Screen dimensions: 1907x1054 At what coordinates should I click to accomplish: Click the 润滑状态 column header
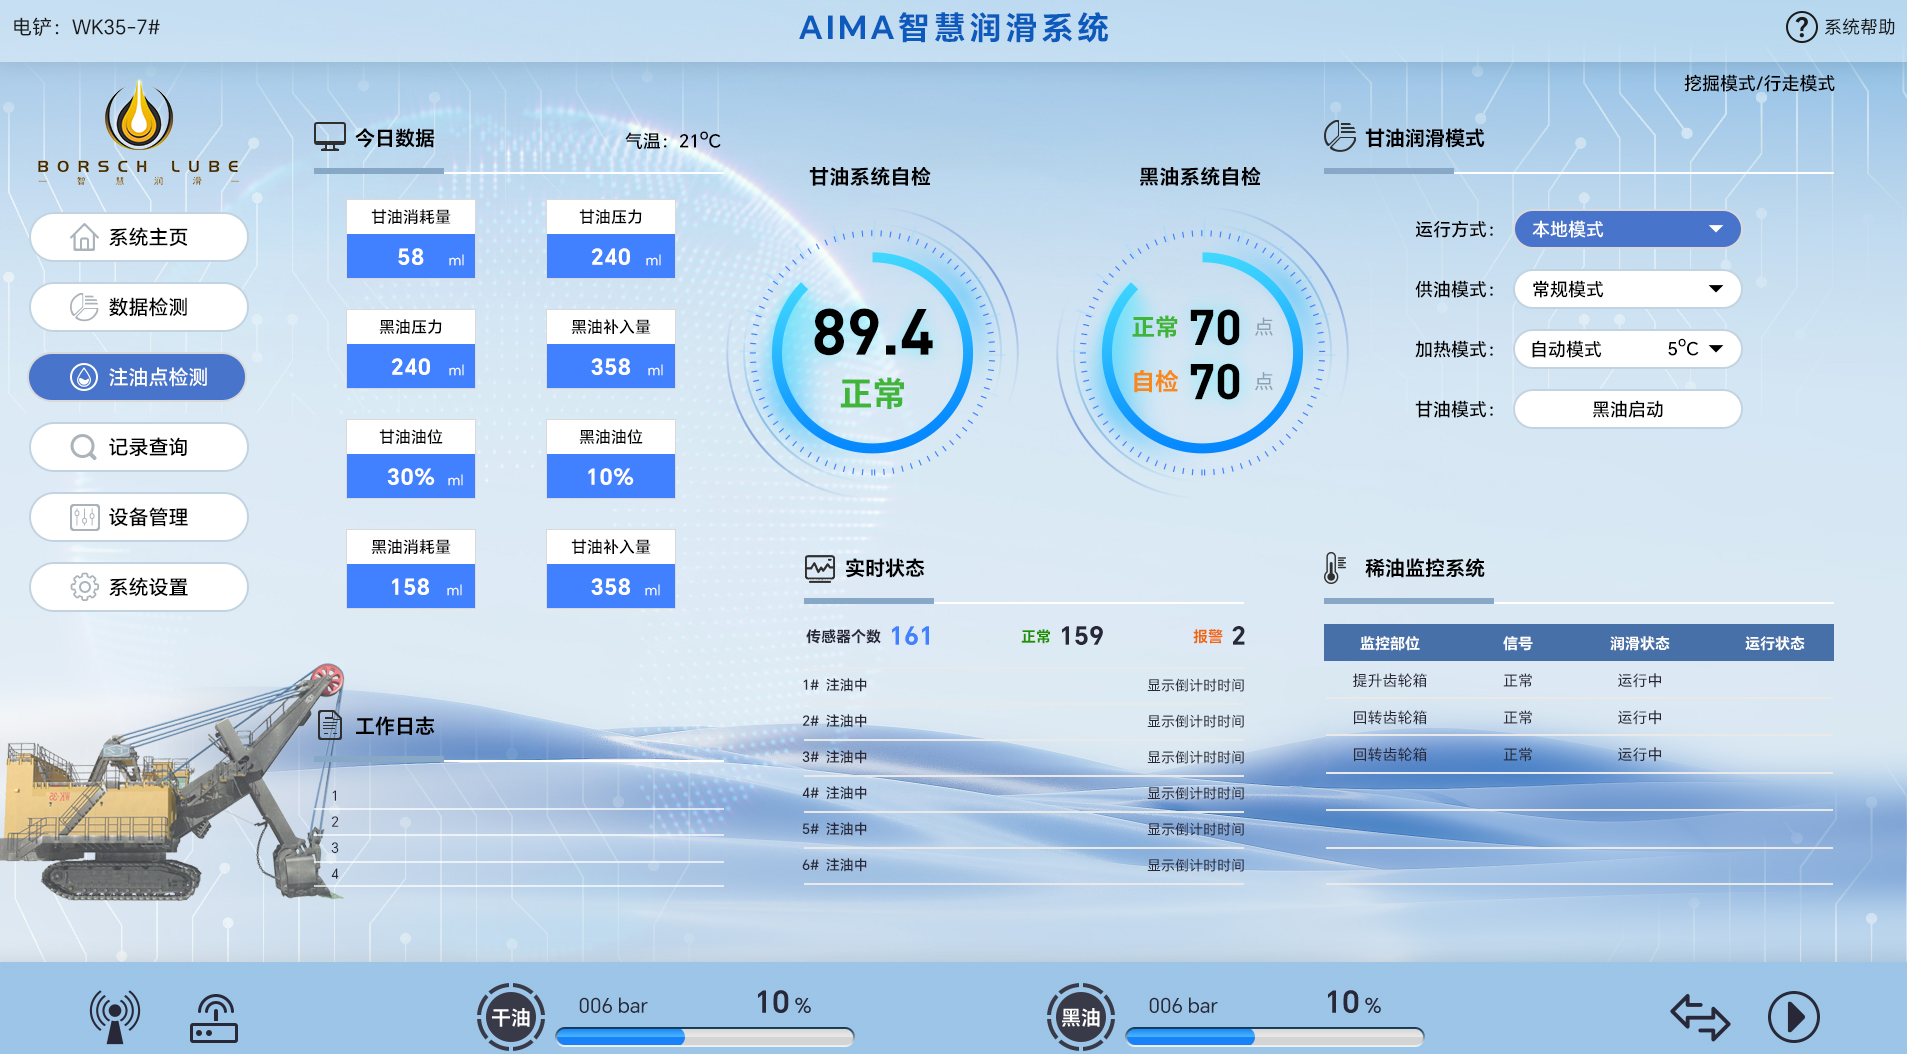1639,643
